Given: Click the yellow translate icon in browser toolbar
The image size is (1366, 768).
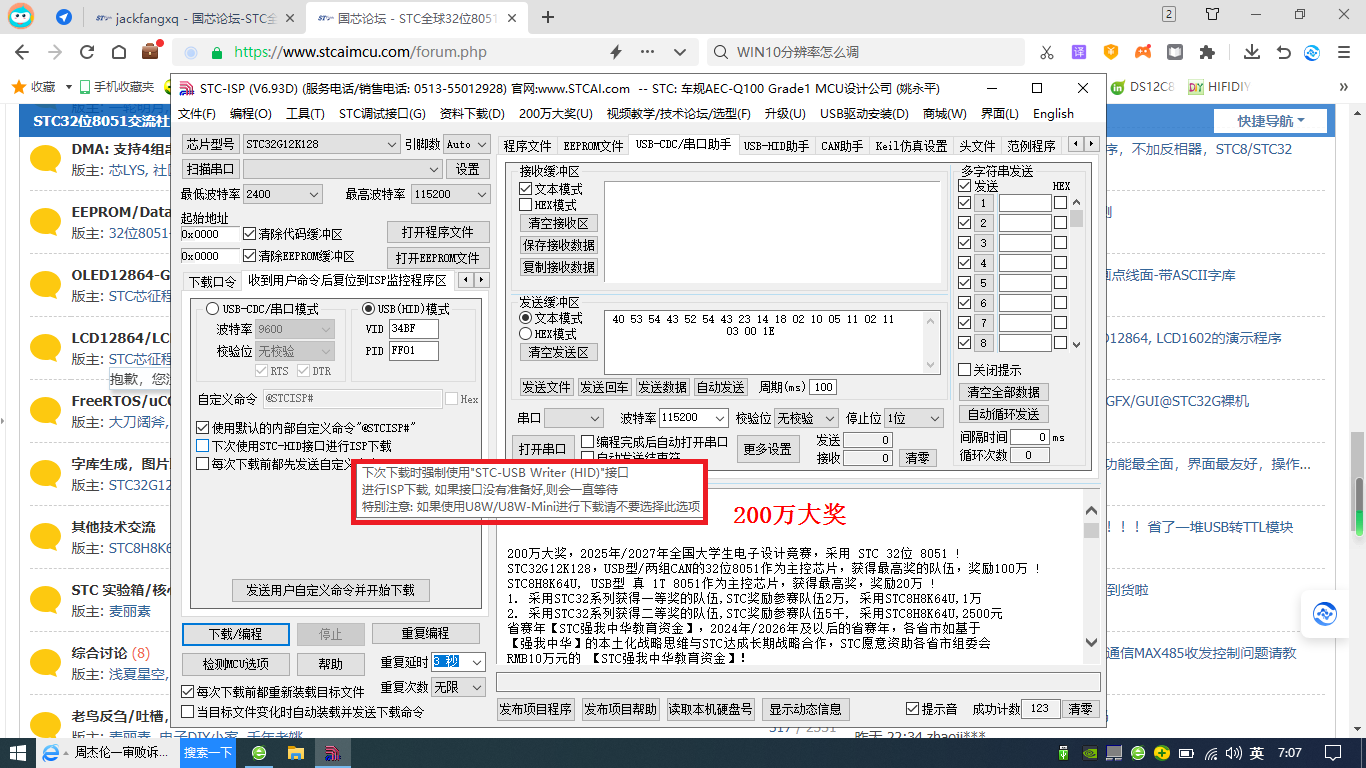Looking at the screenshot, I should coord(1079,52).
